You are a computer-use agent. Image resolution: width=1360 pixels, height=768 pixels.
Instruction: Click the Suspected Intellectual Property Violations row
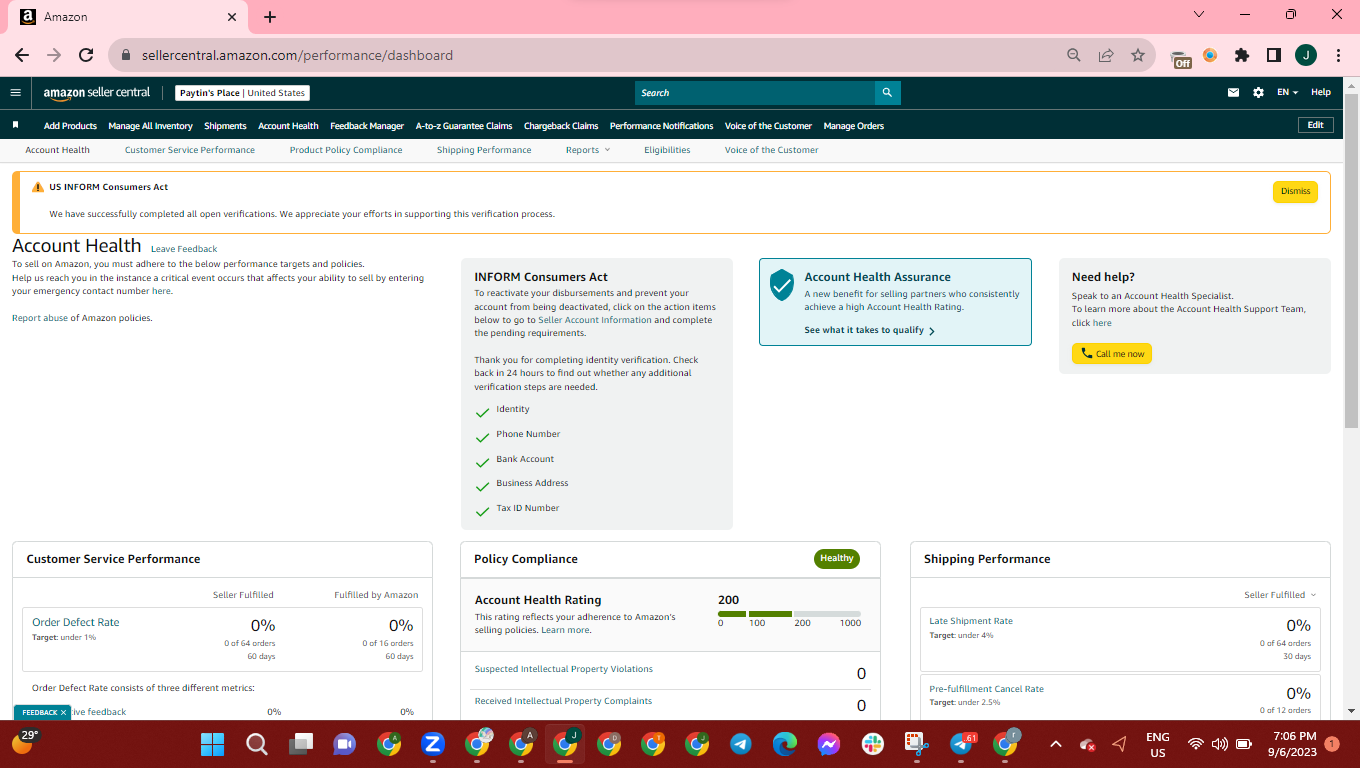point(671,673)
